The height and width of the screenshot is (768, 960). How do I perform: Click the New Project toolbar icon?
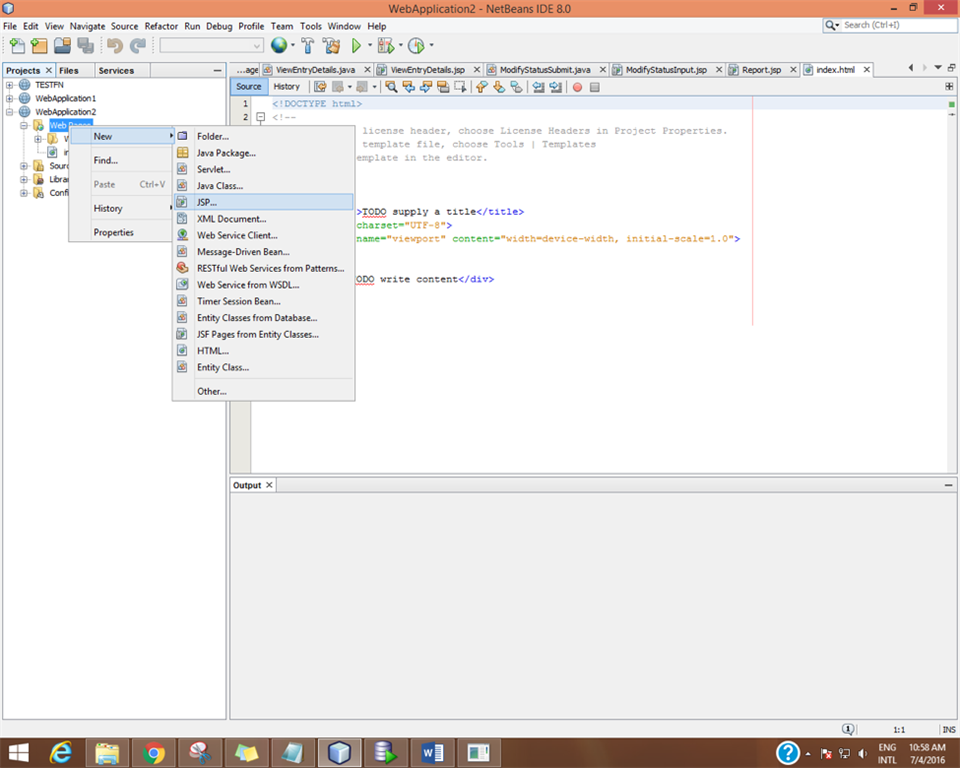[x=39, y=46]
